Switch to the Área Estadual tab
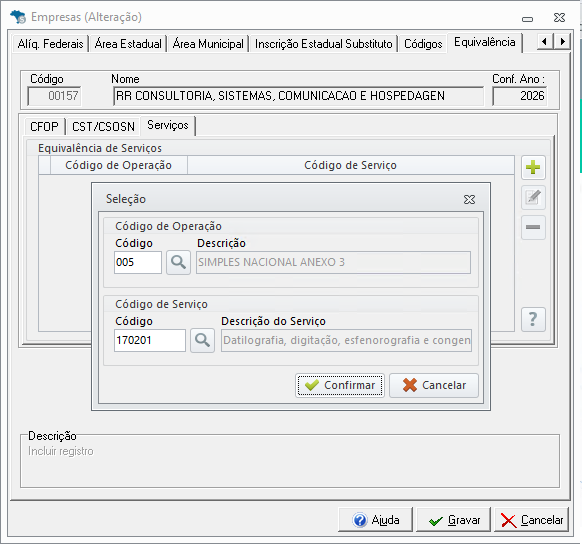Image resolution: width=582 pixels, height=545 pixels. click(x=128, y=44)
